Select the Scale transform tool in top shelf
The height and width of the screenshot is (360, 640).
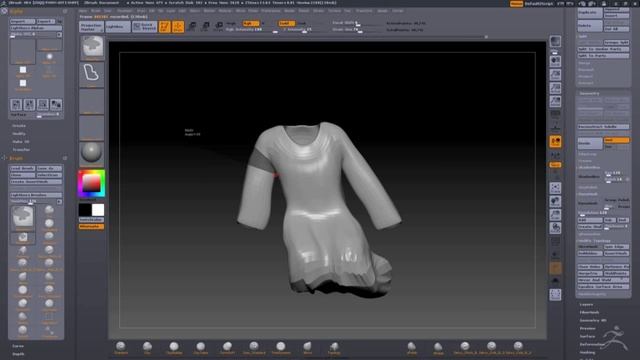[205, 27]
